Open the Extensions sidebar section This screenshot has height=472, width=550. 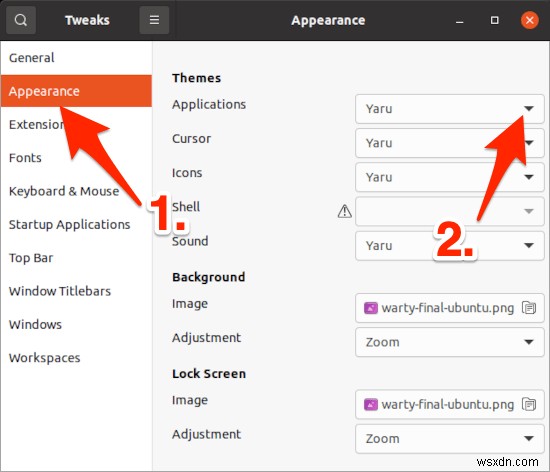pyautogui.click(x=76, y=124)
